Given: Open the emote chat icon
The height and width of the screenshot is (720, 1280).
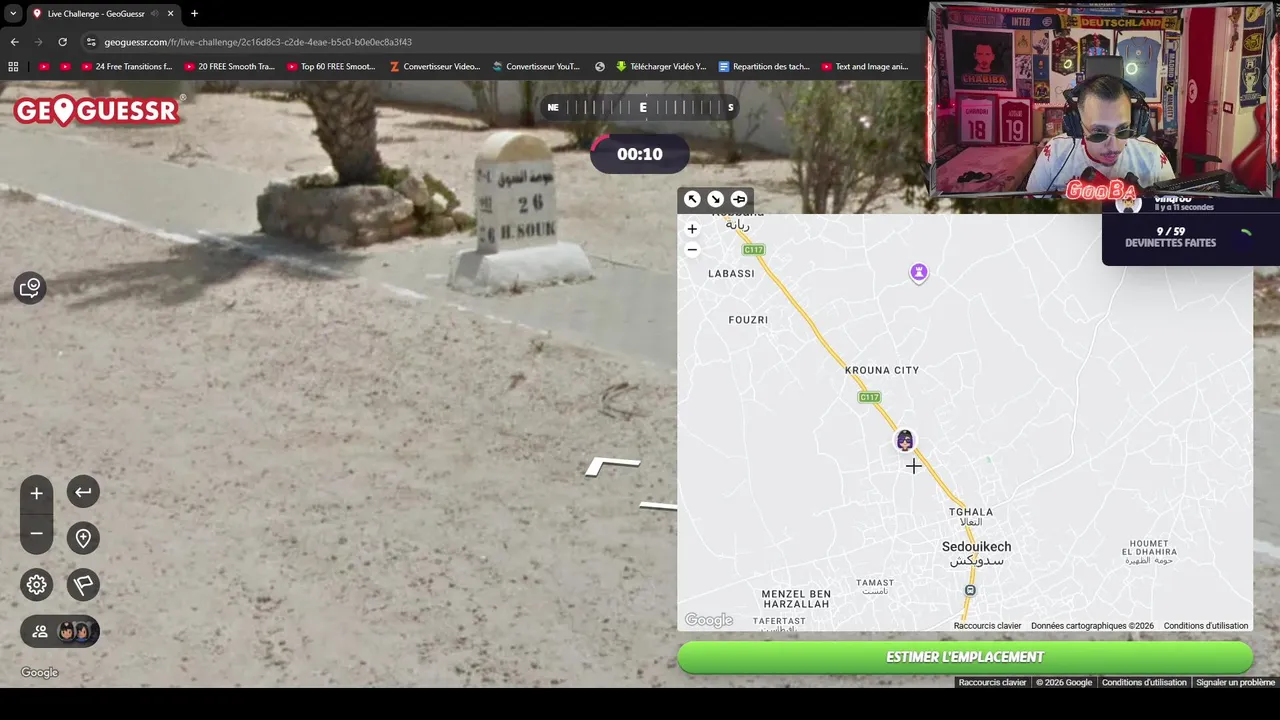Looking at the screenshot, I should point(30,288).
